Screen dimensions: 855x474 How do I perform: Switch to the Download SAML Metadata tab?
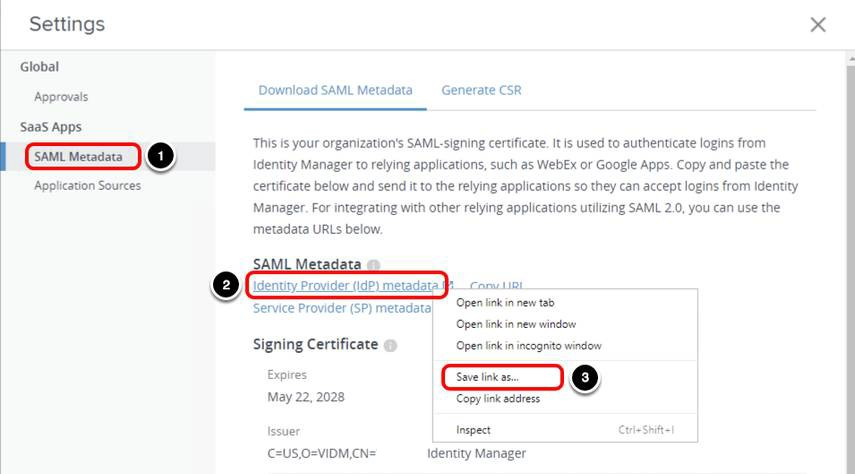335,90
